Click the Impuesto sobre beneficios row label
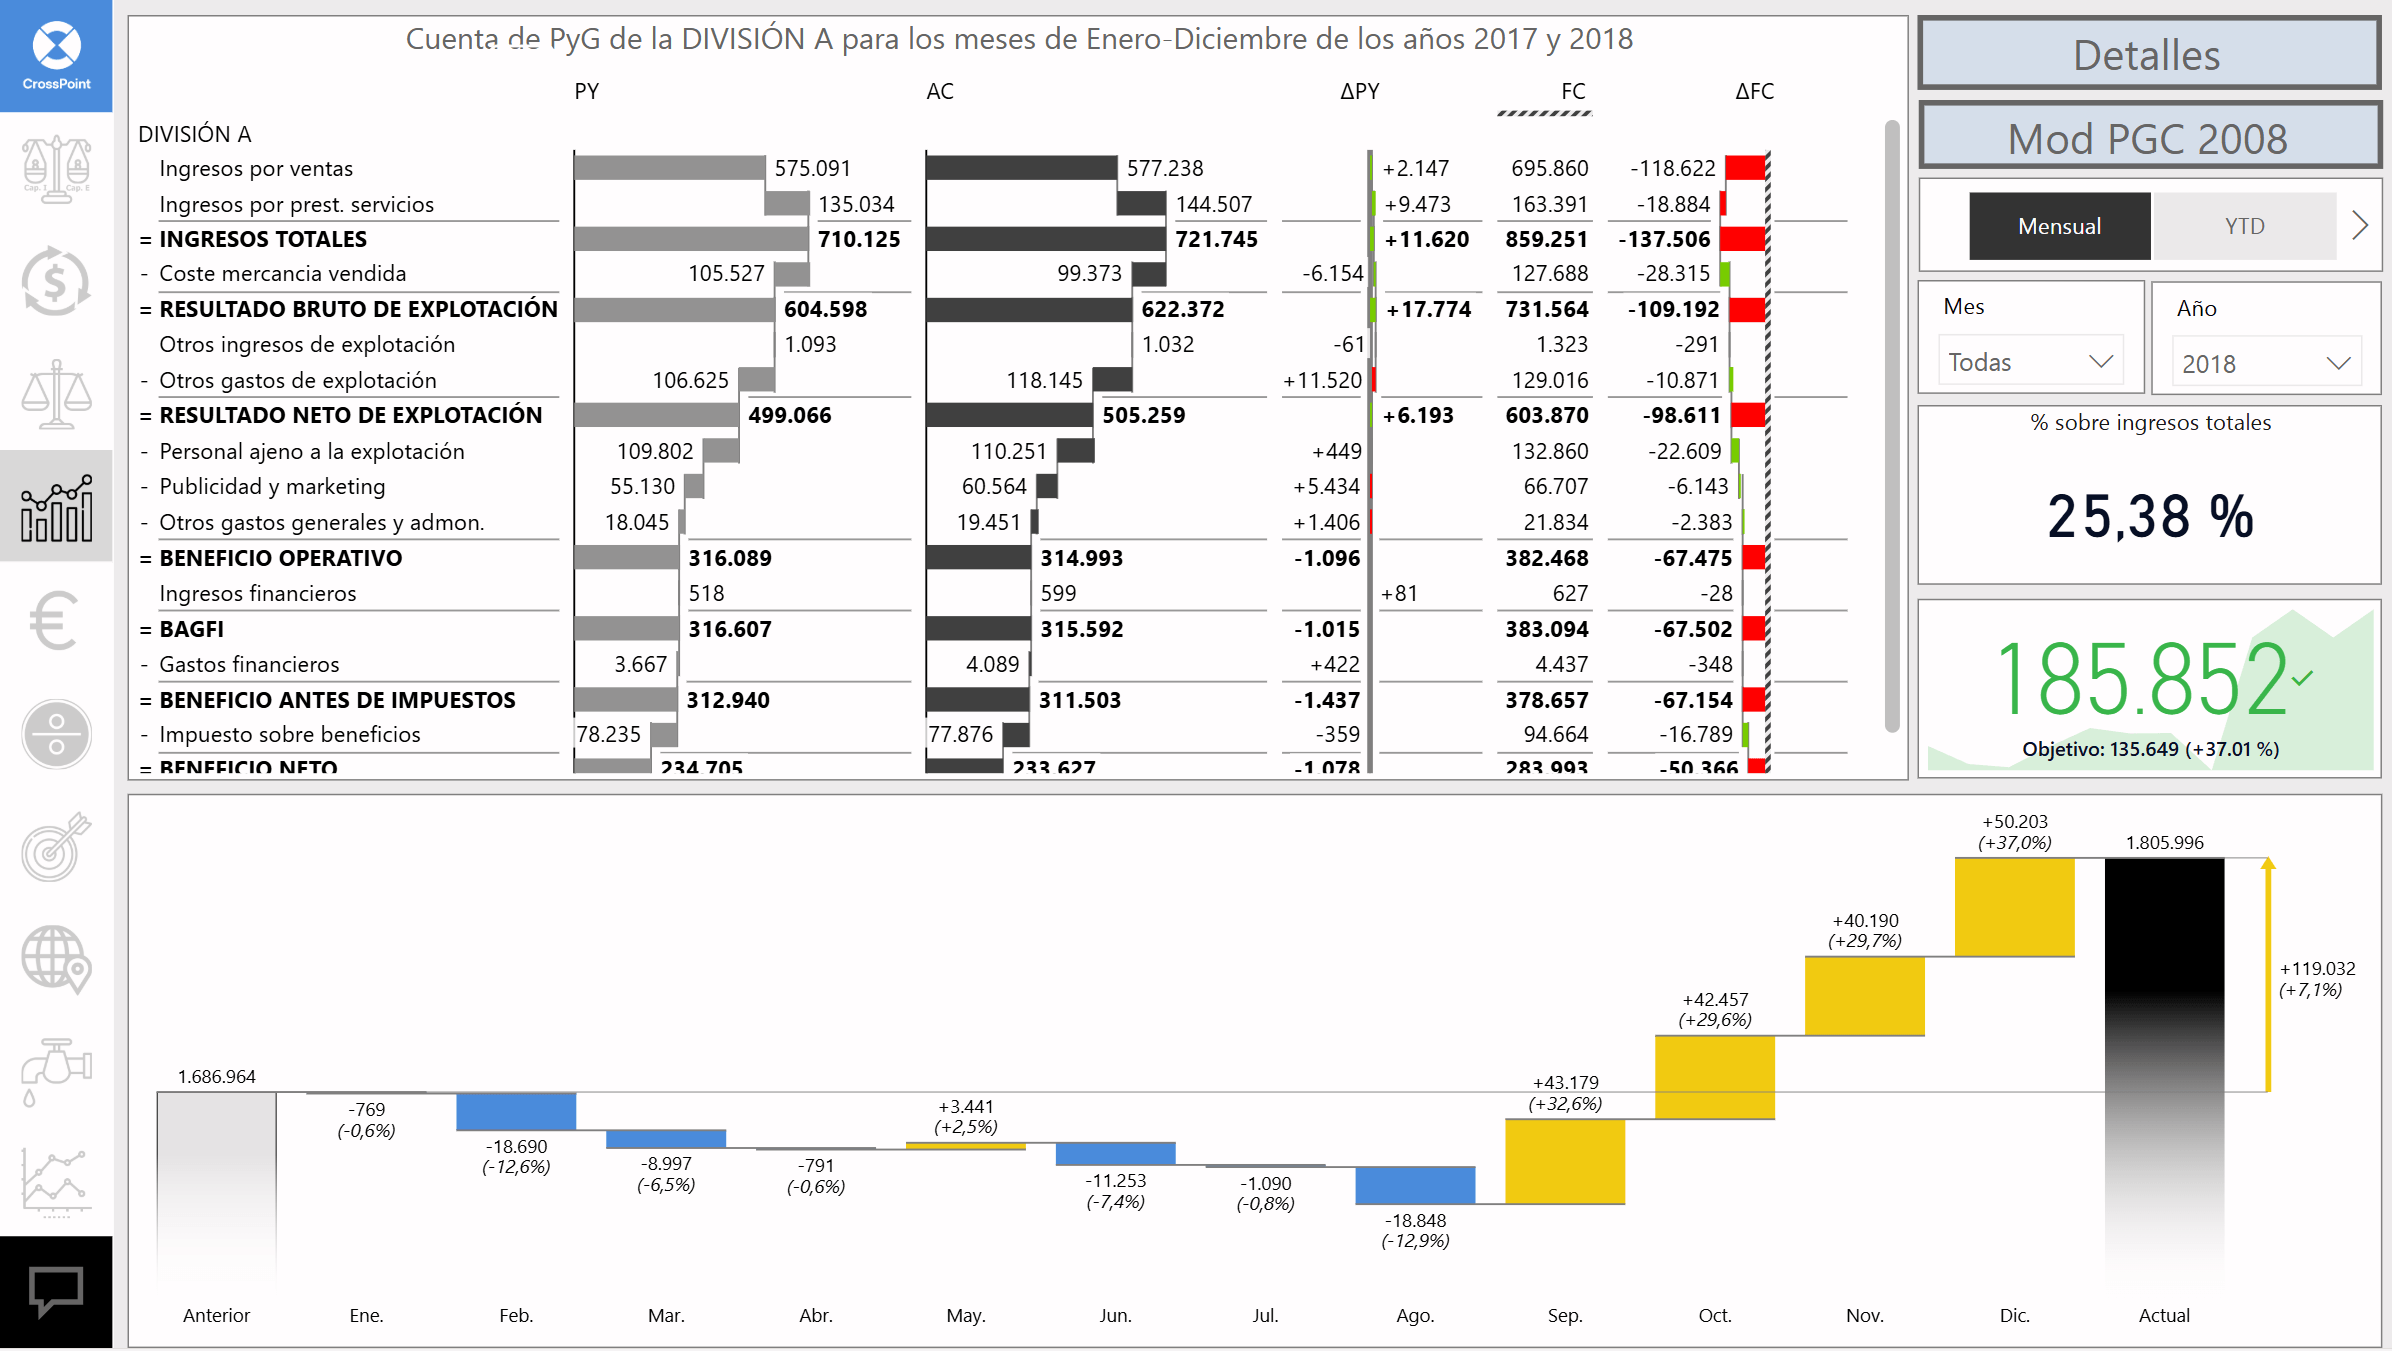This screenshot has width=2392, height=1351. (x=290, y=734)
